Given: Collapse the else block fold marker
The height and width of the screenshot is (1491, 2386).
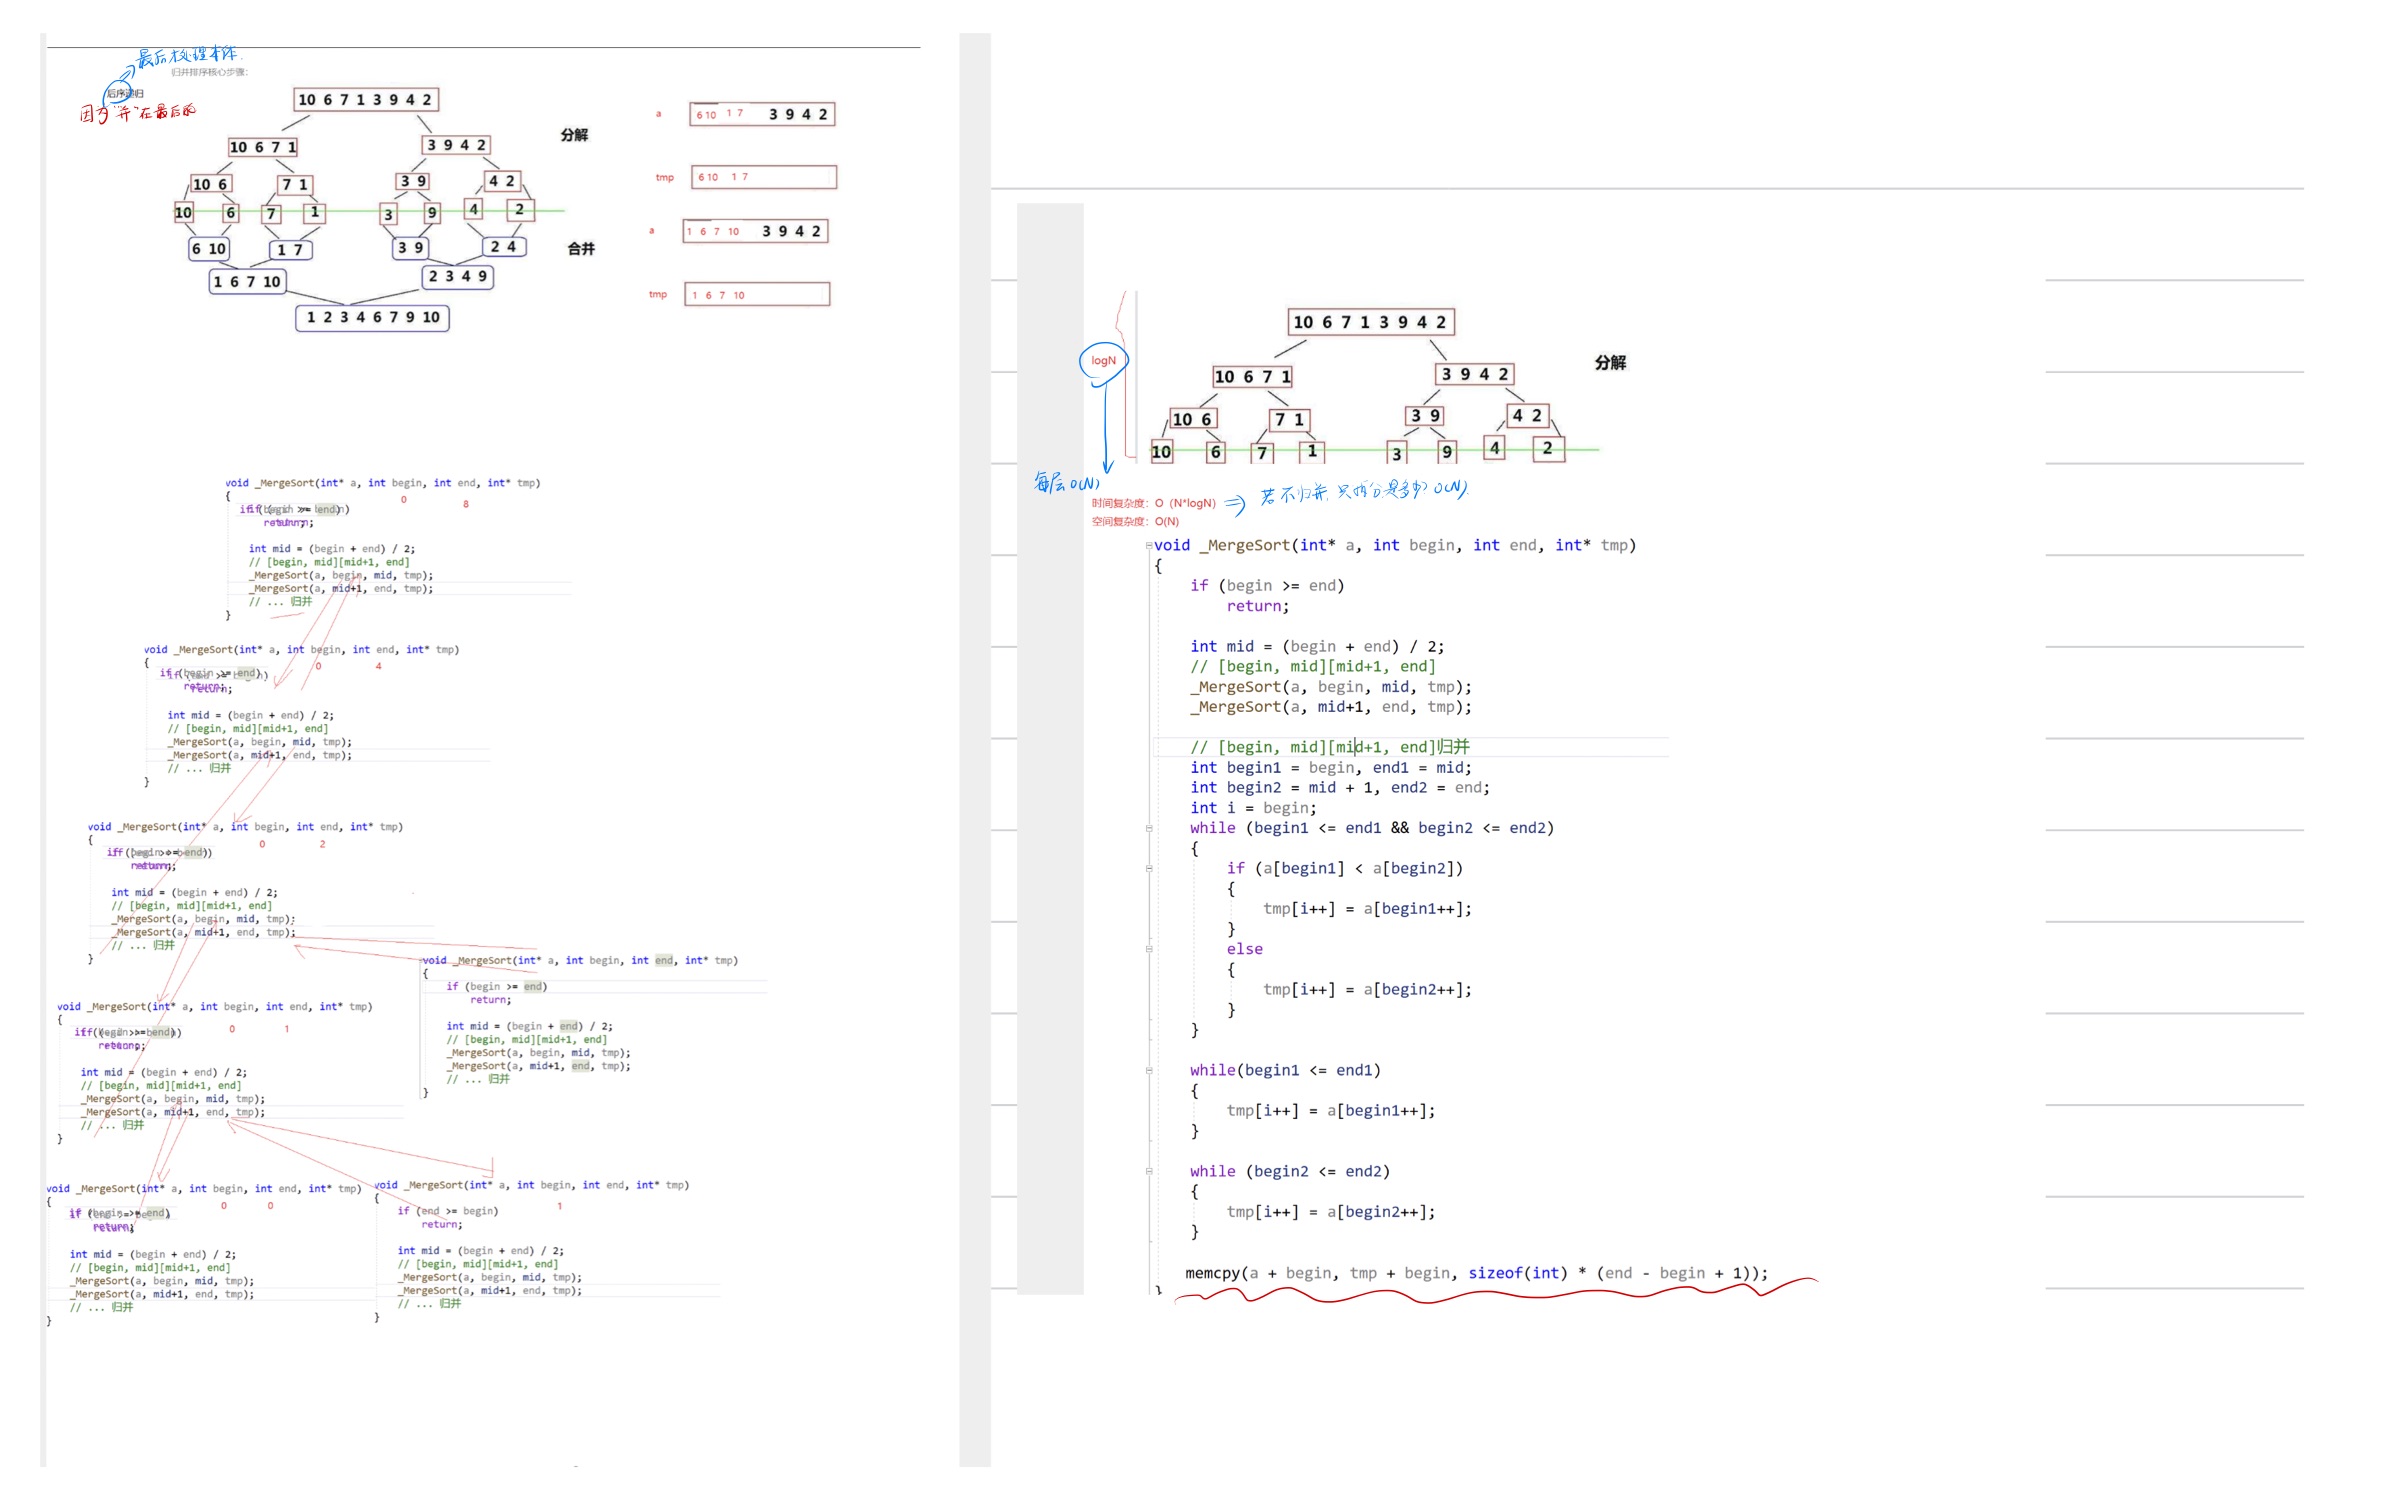Looking at the screenshot, I should (x=1149, y=950).
